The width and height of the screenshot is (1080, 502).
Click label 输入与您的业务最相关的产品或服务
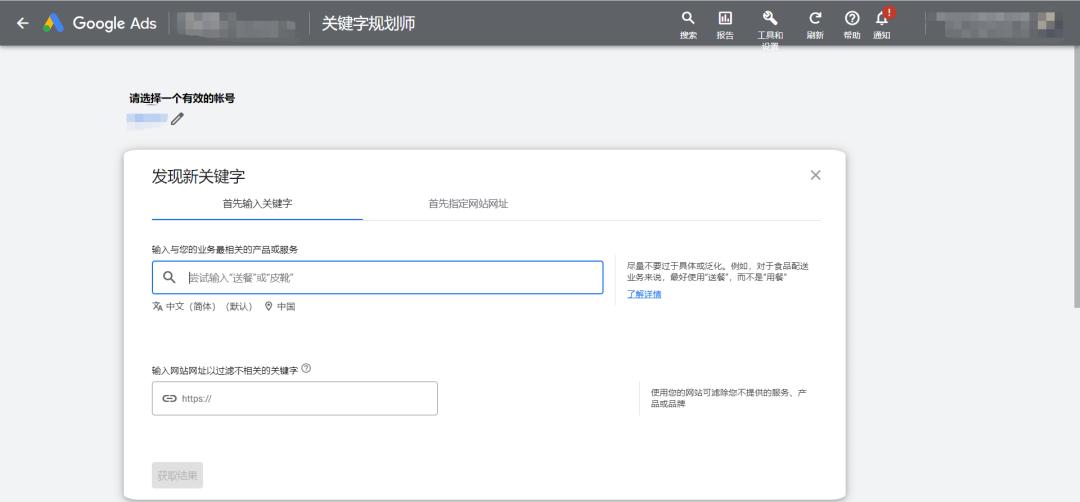(225, 249)
